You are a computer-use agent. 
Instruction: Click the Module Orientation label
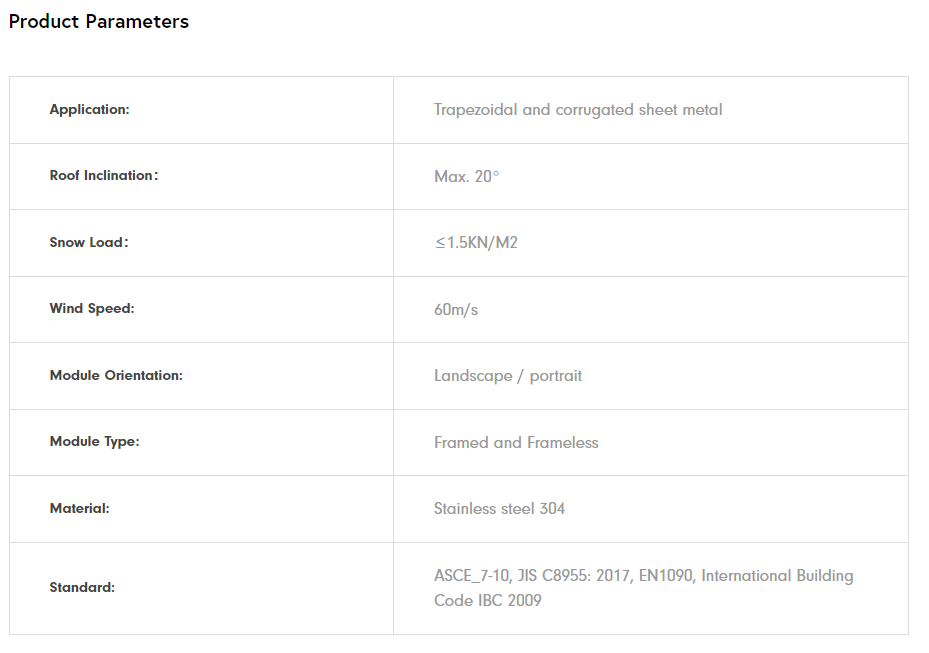pos(116,376)
